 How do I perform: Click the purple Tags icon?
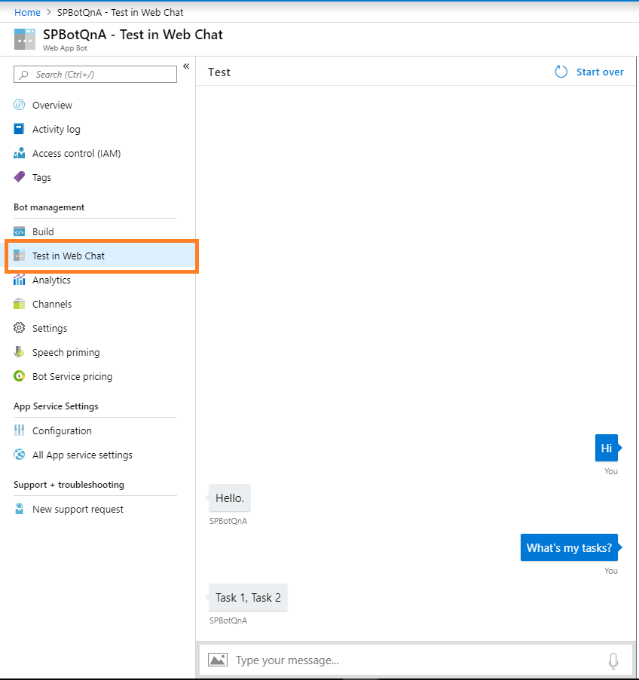pyautogui.click(x=19, y=177)
